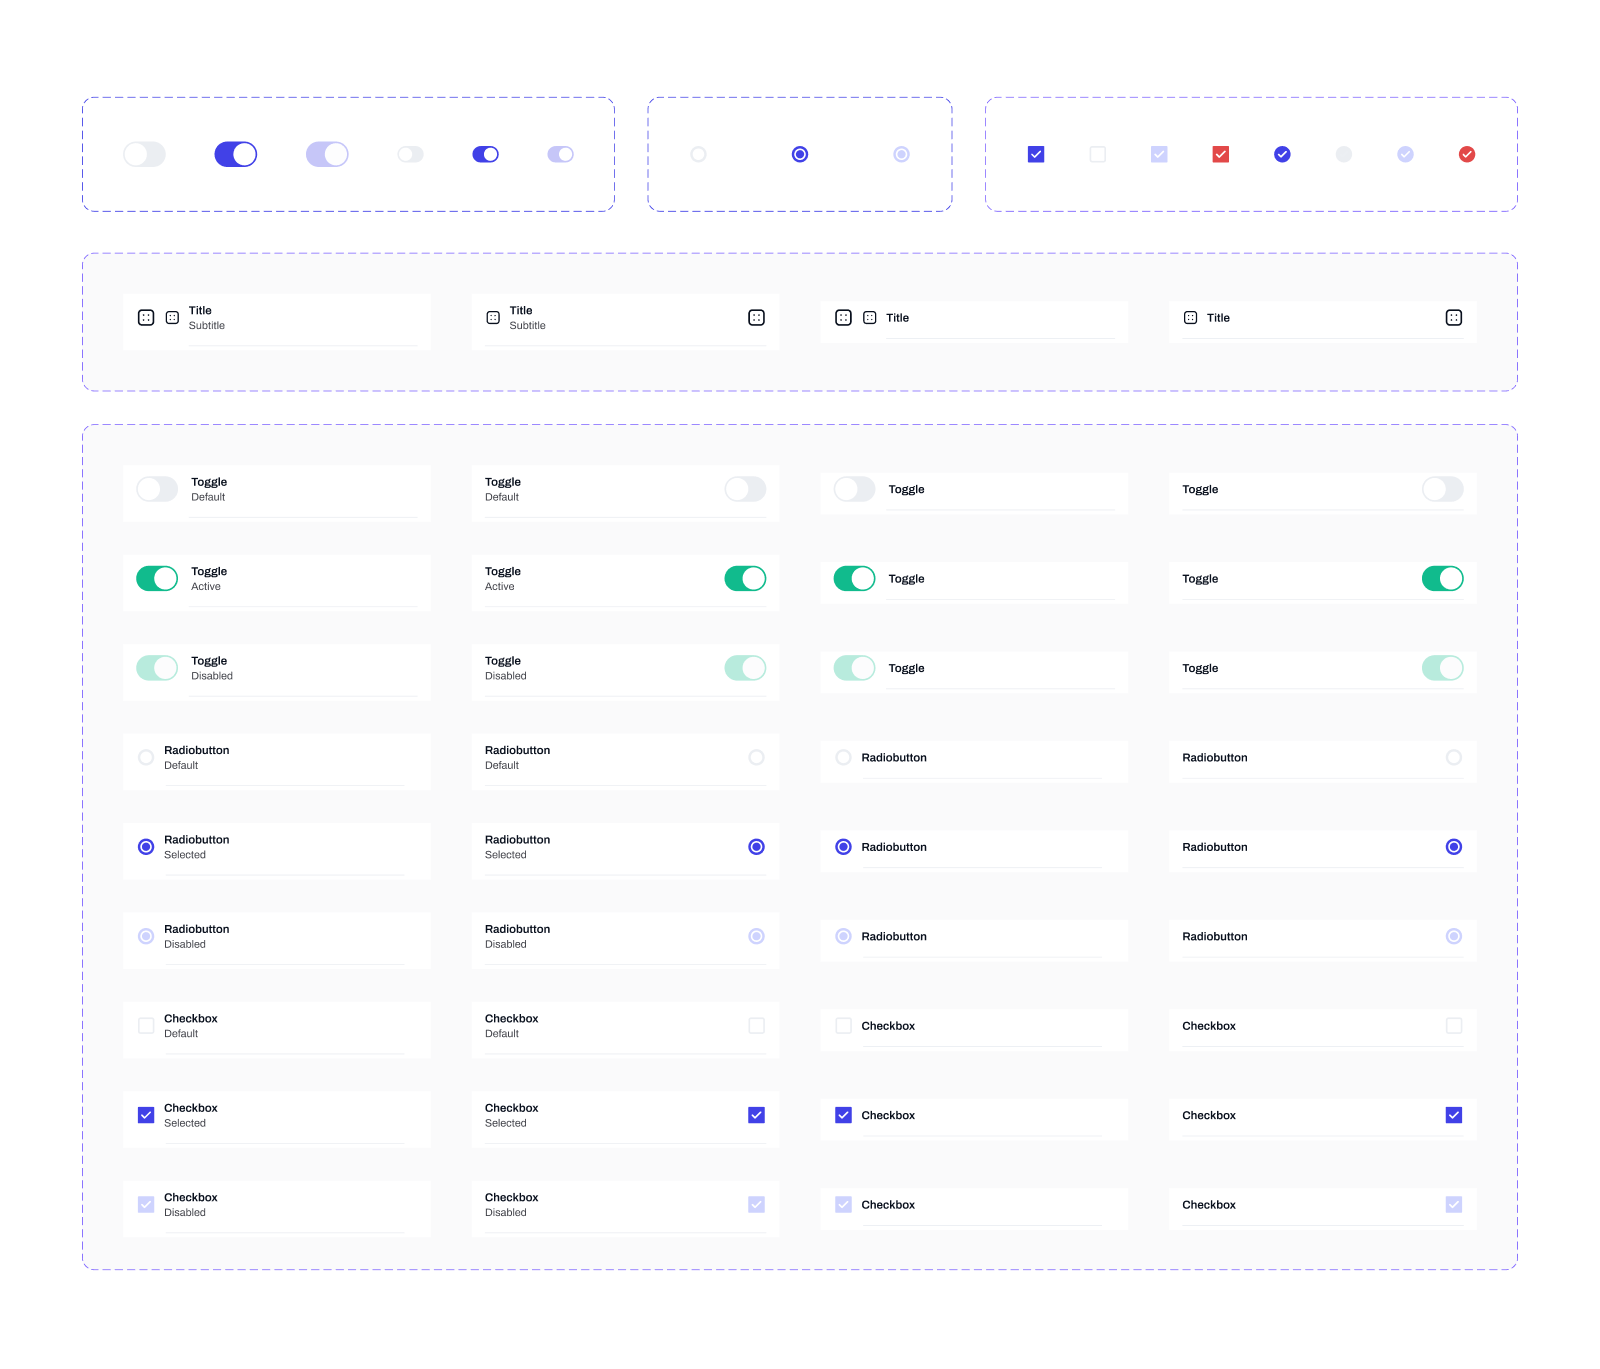Click the empty gray circle in checkbox samples

[1344, 154]
